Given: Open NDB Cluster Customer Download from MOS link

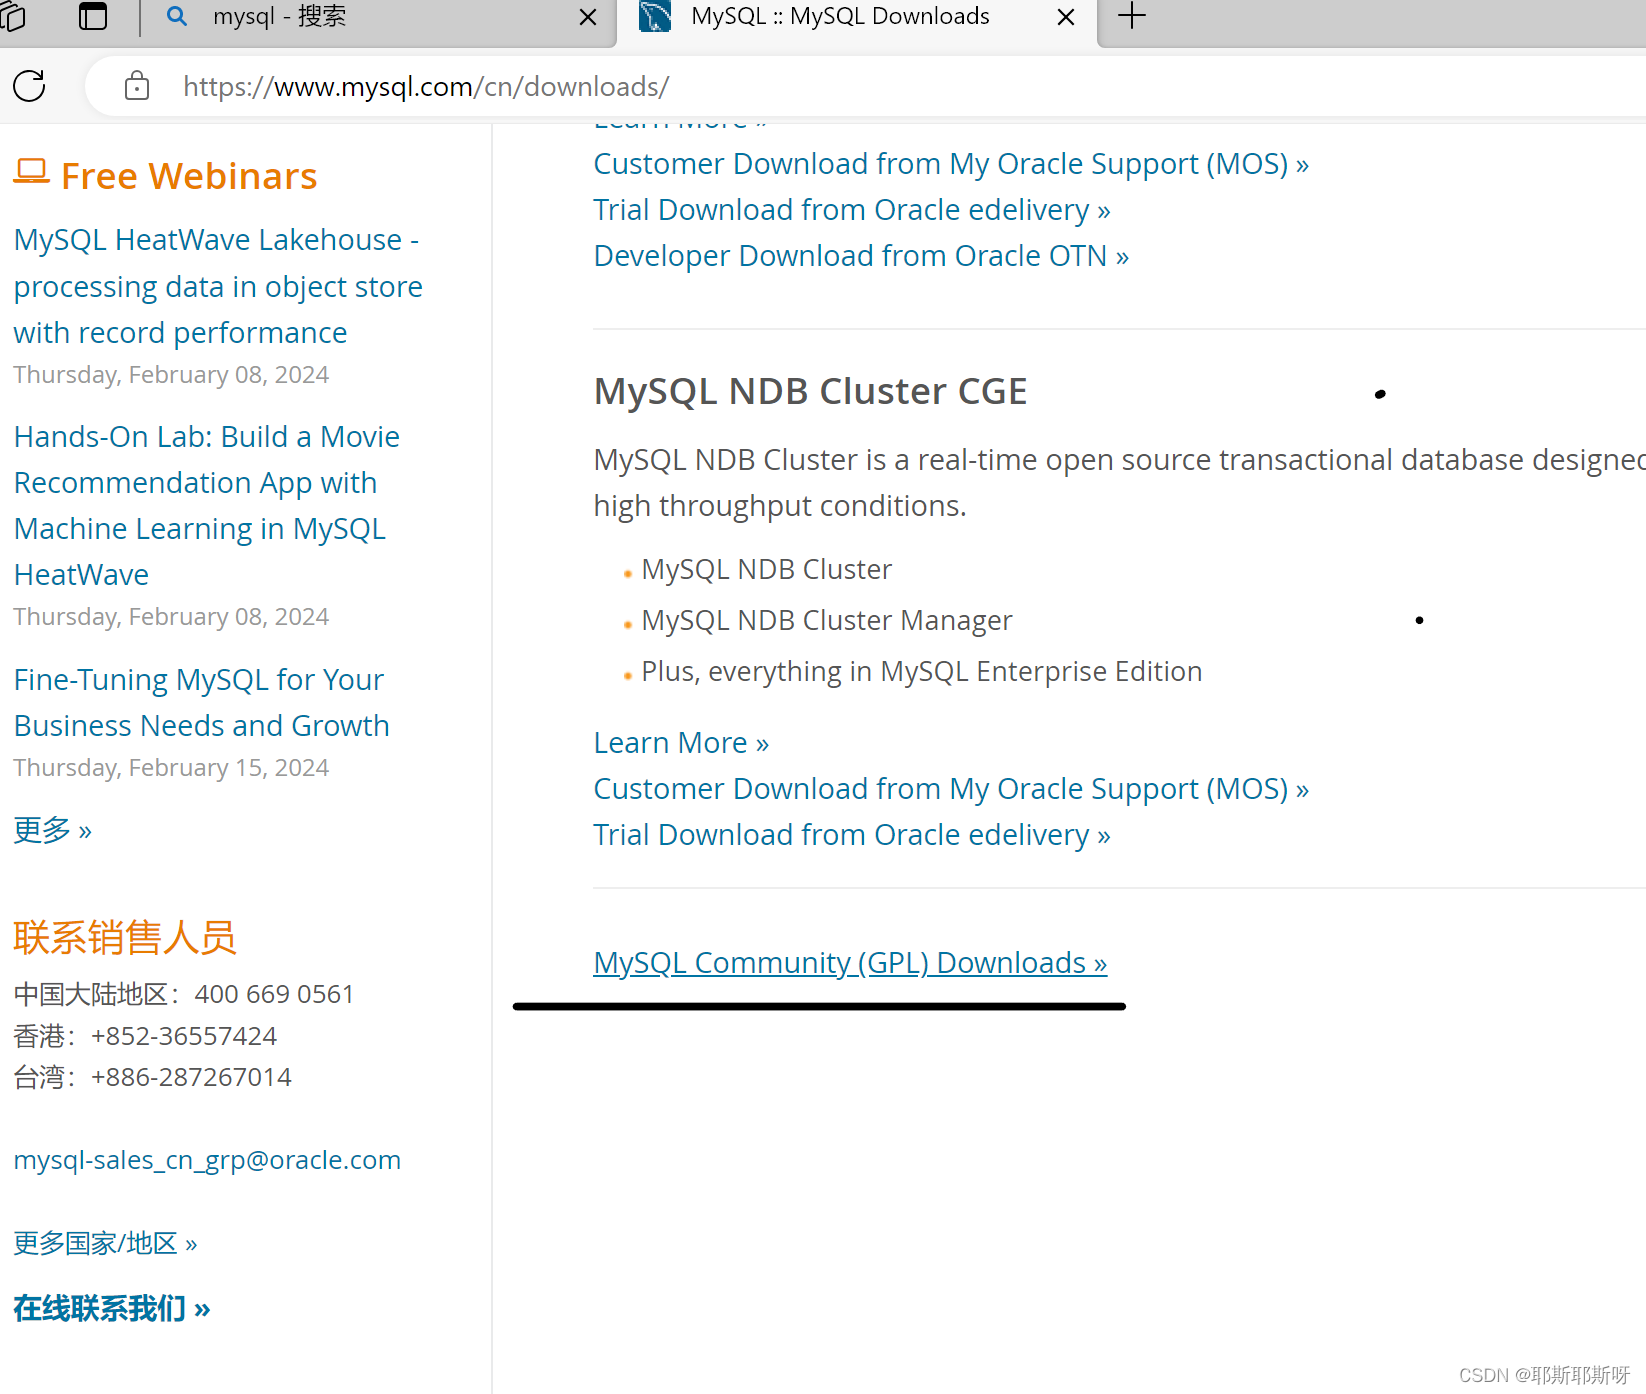Looking at the screenshot, I should 951,788.
